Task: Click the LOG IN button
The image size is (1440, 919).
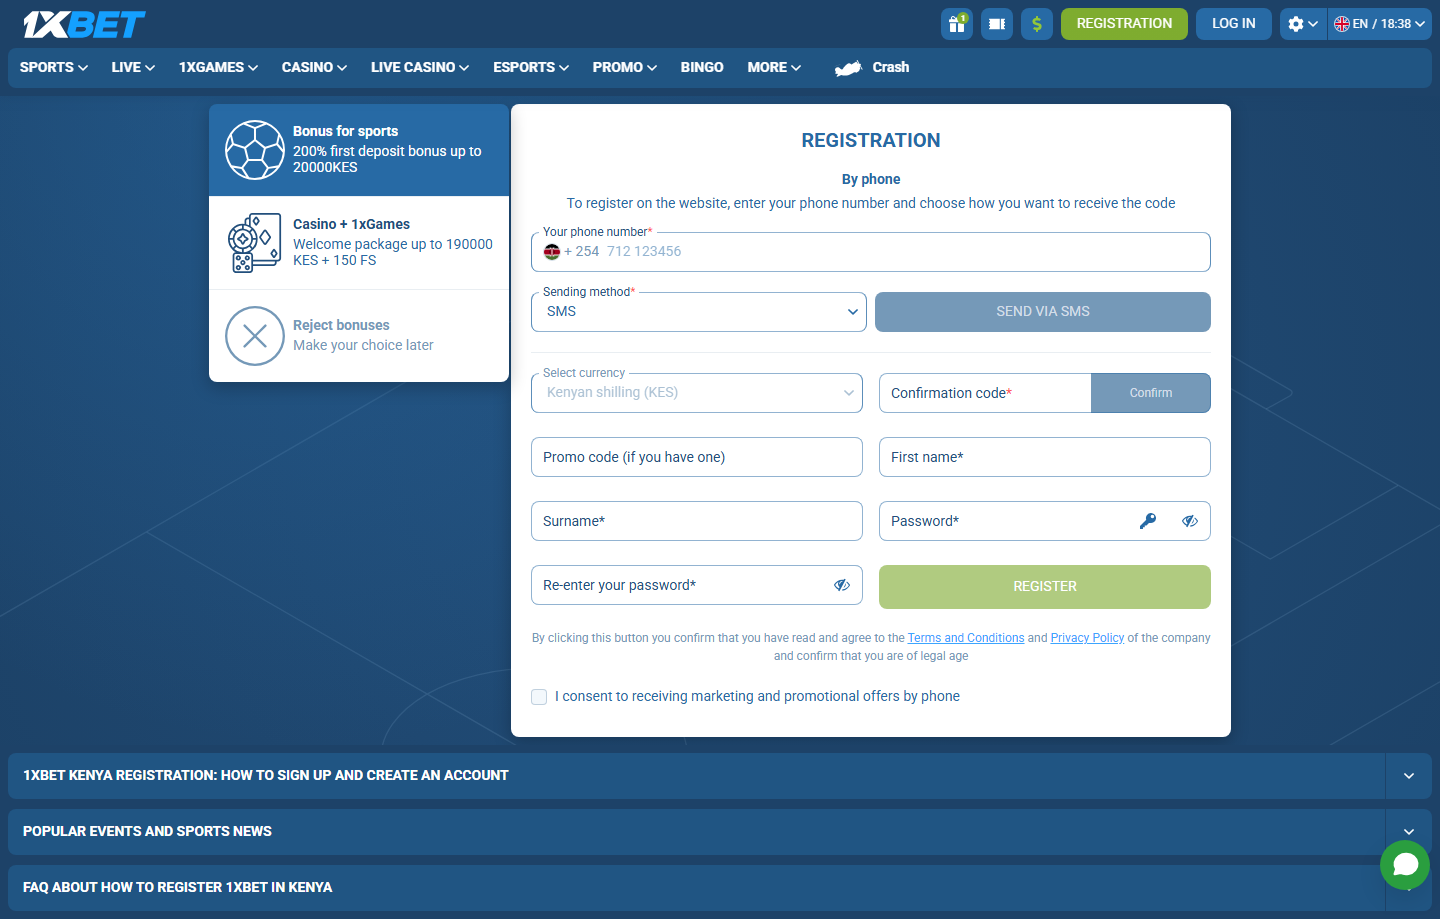Action: (1234, 24)
